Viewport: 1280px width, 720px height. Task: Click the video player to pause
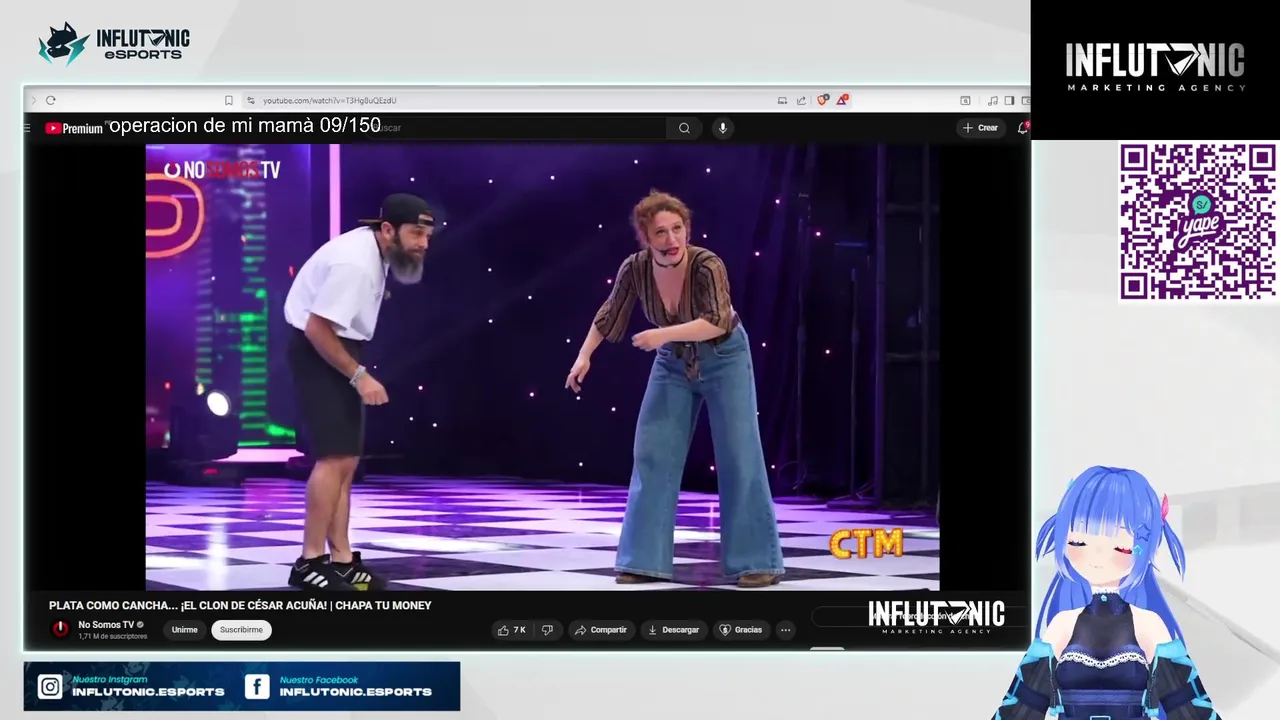[x=542, y=367]
